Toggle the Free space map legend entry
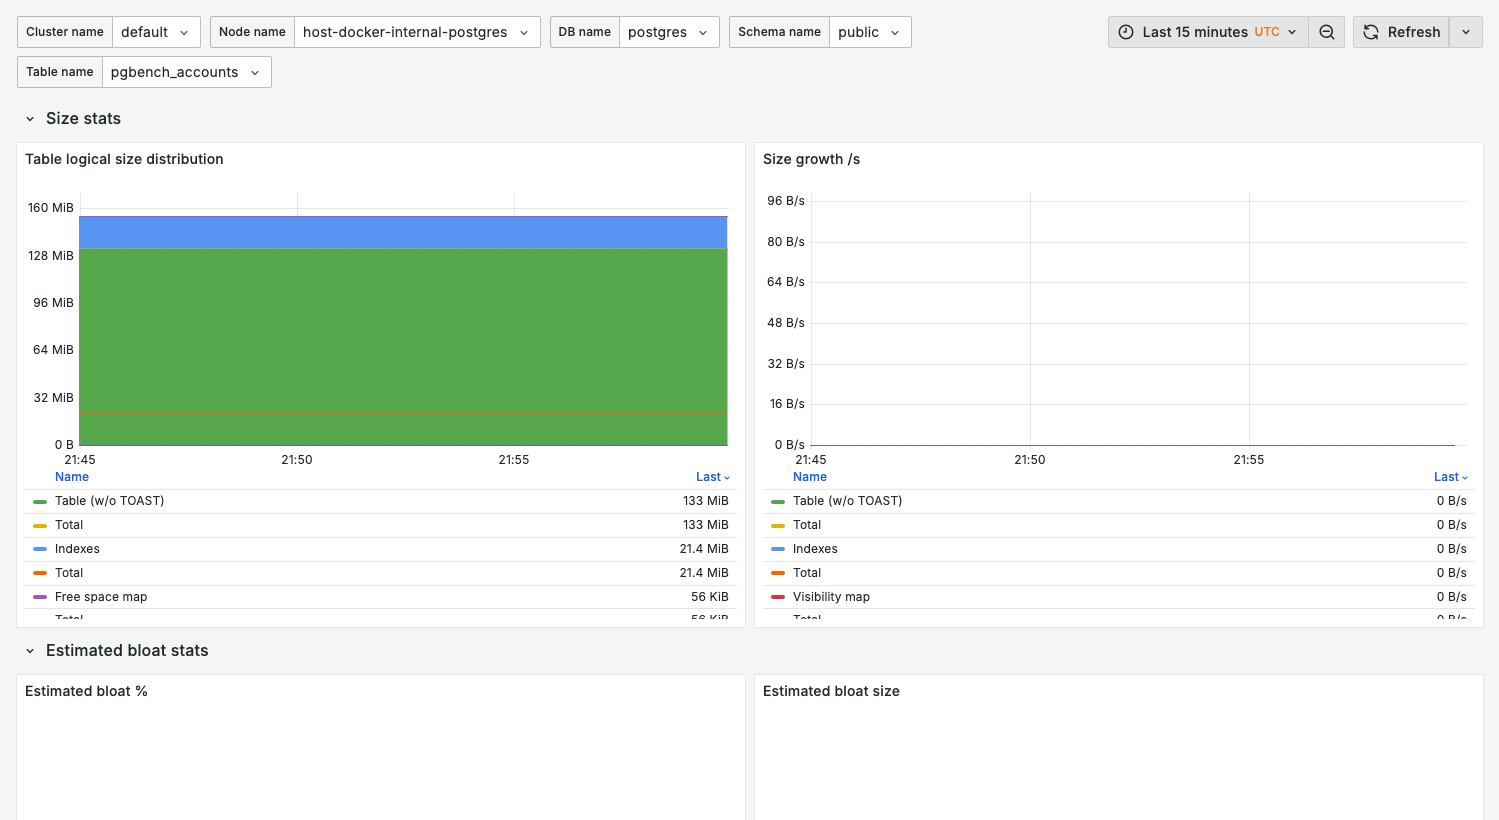Viewport: 1499px width, 820px height. pyautogui.click(x=102, y=596)
